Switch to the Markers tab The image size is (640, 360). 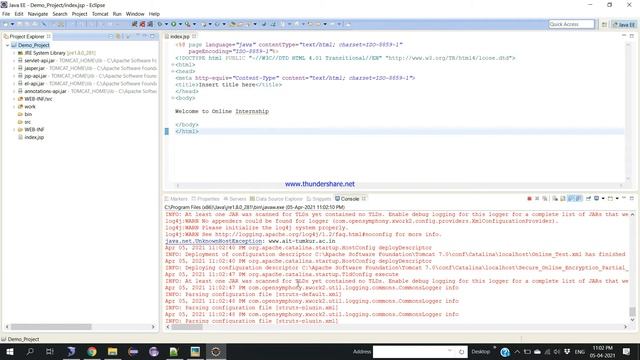pyautogui.click(x=176, y=199)
